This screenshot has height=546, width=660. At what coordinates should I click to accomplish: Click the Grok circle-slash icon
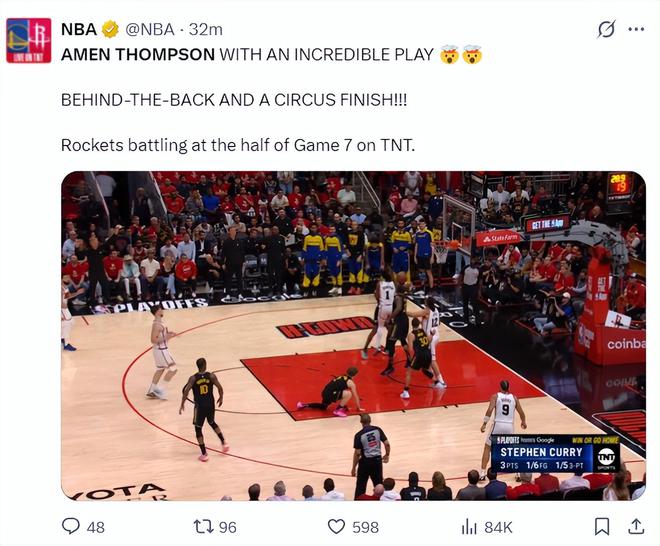pyautogui.click(x=607, y=29)
